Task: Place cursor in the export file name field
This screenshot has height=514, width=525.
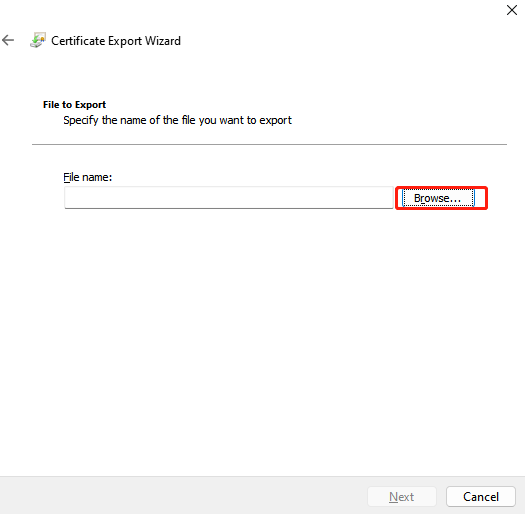Action: 229,198
